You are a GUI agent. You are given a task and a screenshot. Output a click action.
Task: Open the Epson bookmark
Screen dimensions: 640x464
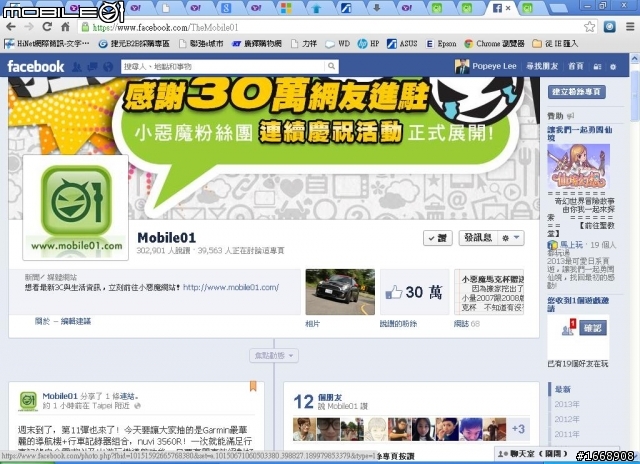tap(441, 43)
